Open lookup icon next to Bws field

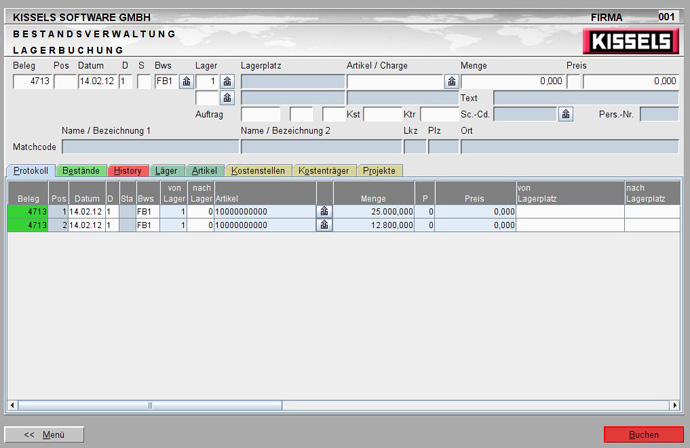(187, 81)
